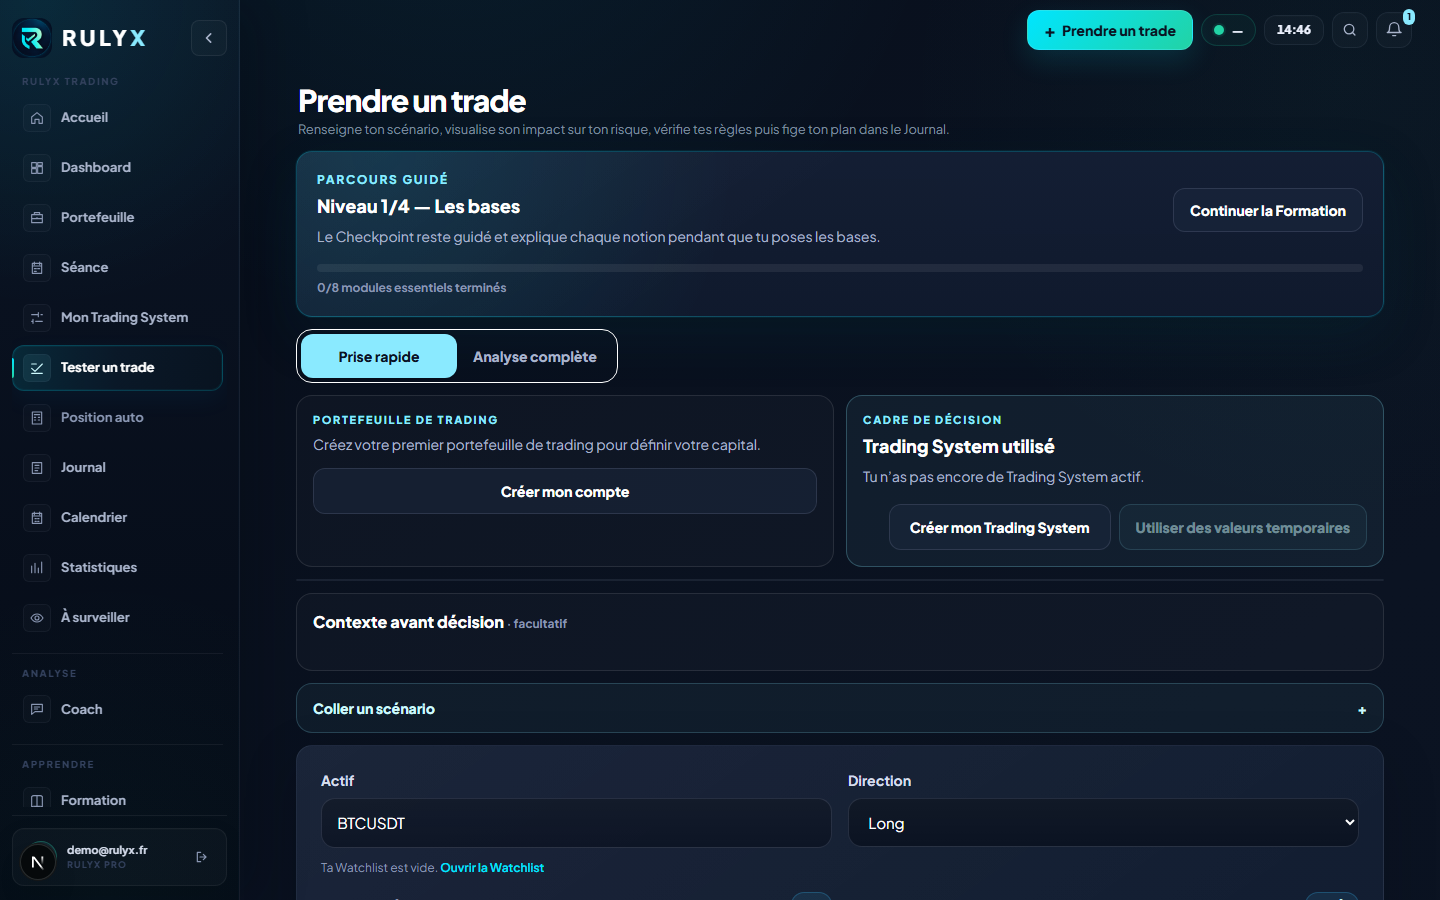Viewport: 1440px width, 900px height.
Task: Click the Rulyx logo icon
Action: point(32,38)
